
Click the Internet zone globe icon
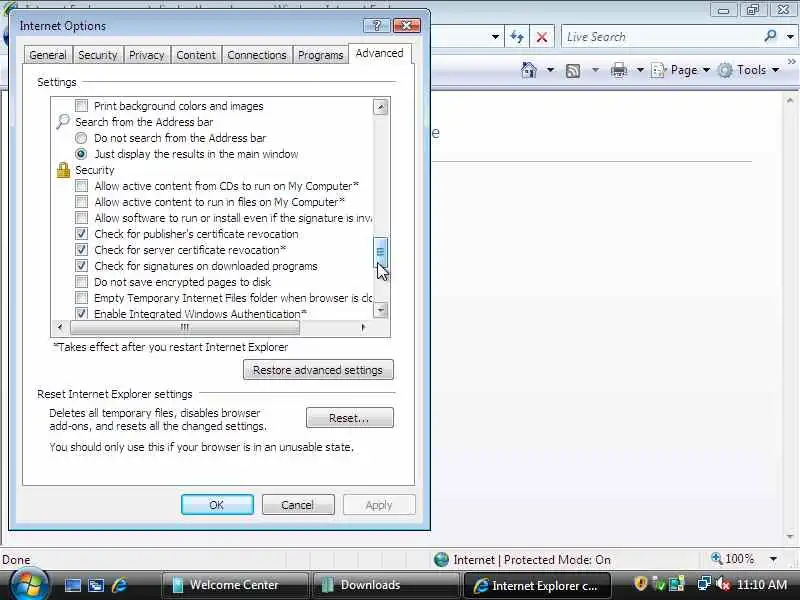(x=441, y=560)
